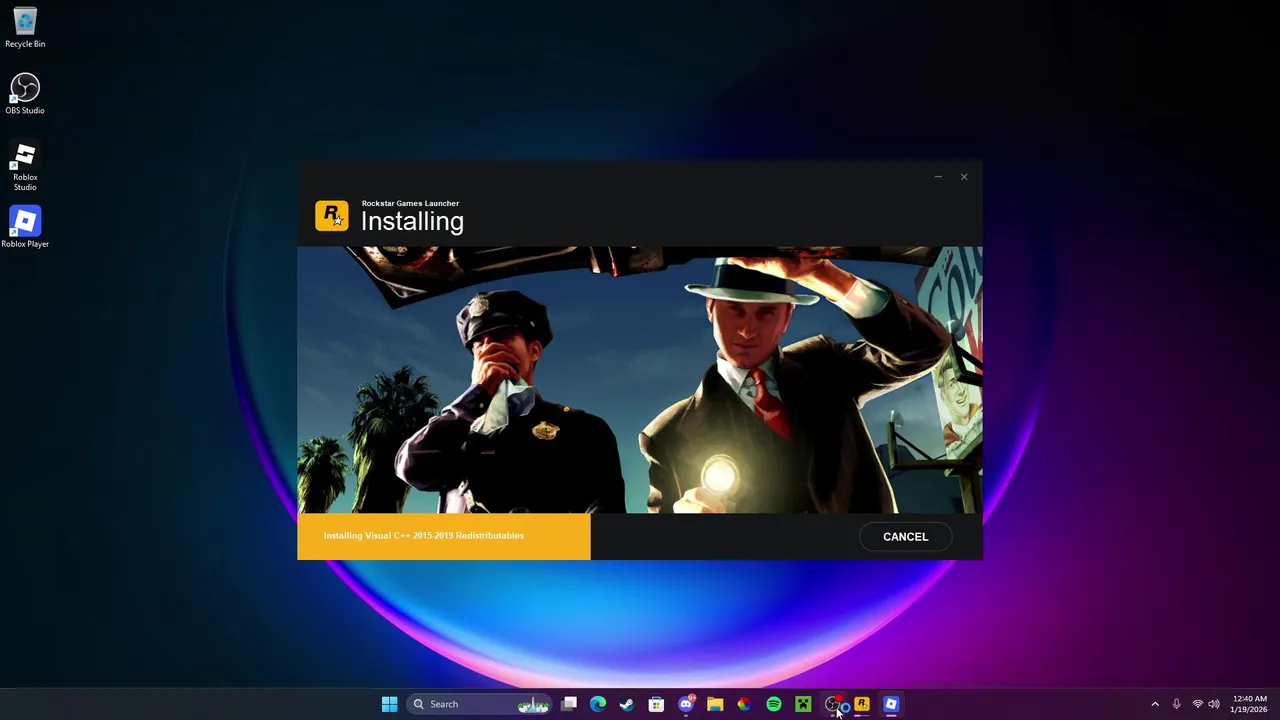Viewport: 1280px width, 720px height.
Task: Open the Windows Start menu
Action: tap(389, 704)
